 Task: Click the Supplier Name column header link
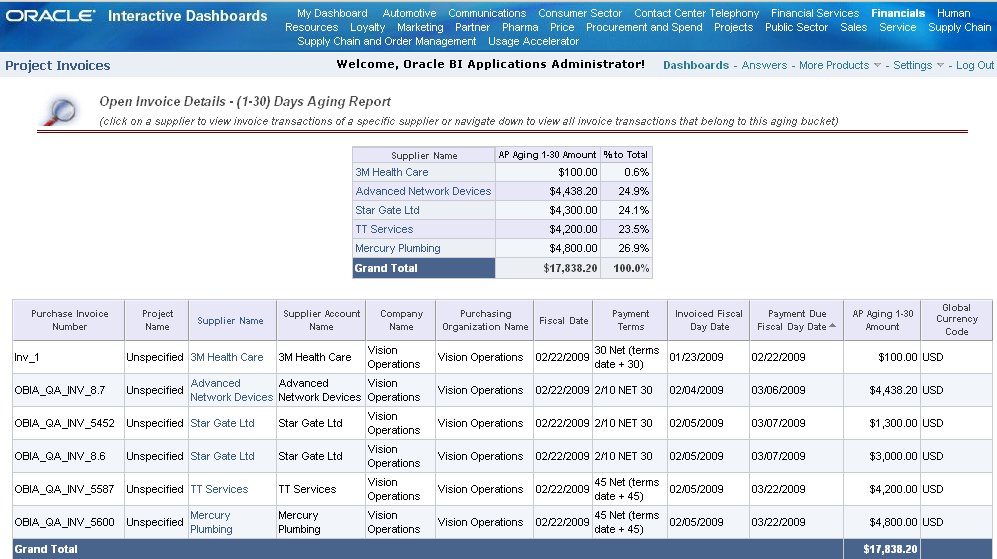[230, 321]
